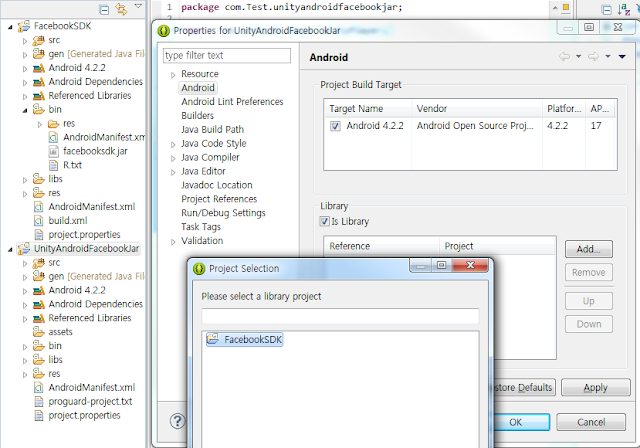This screenshot has height=448, width=640.
Task: Click Add... library button
Action: (589, 249)
